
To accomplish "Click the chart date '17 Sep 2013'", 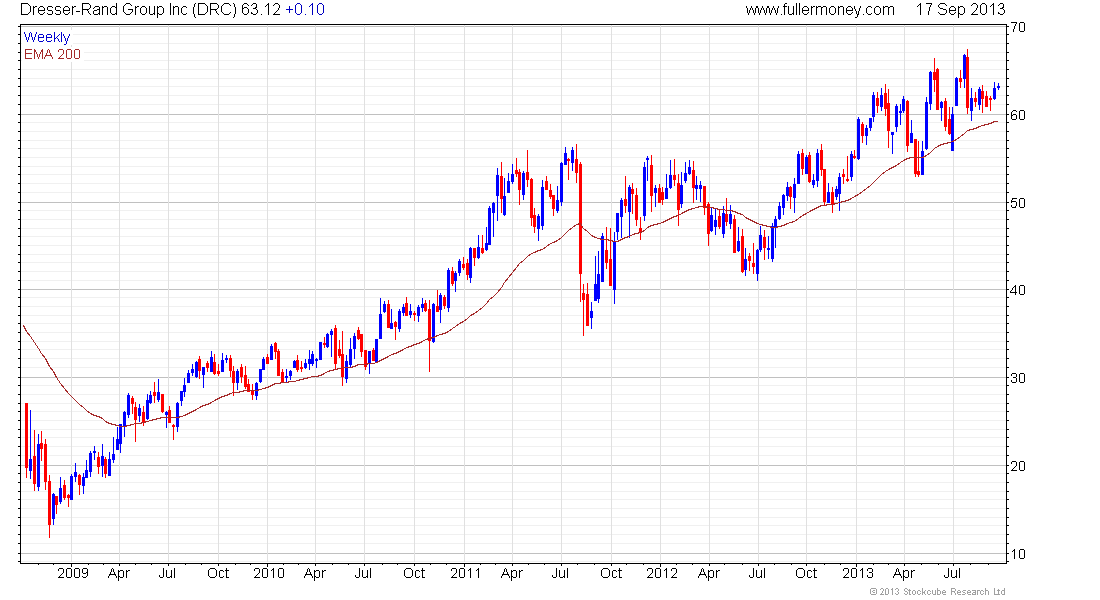I will point(960,10).
